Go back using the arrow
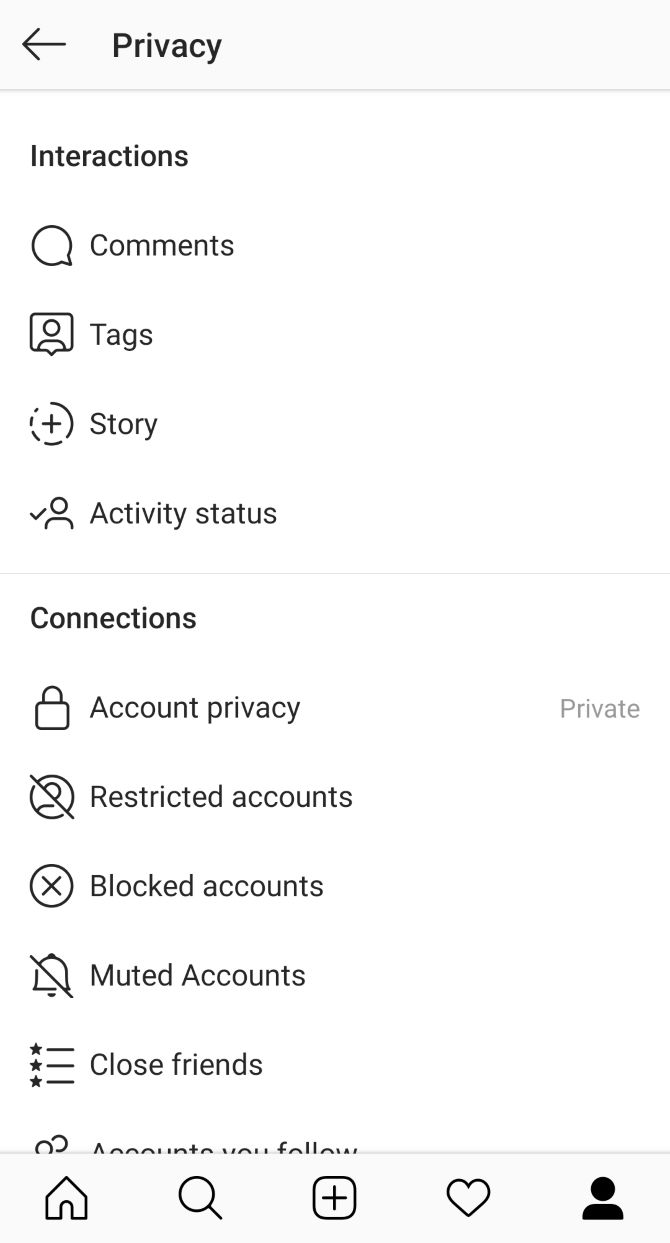 43,44
